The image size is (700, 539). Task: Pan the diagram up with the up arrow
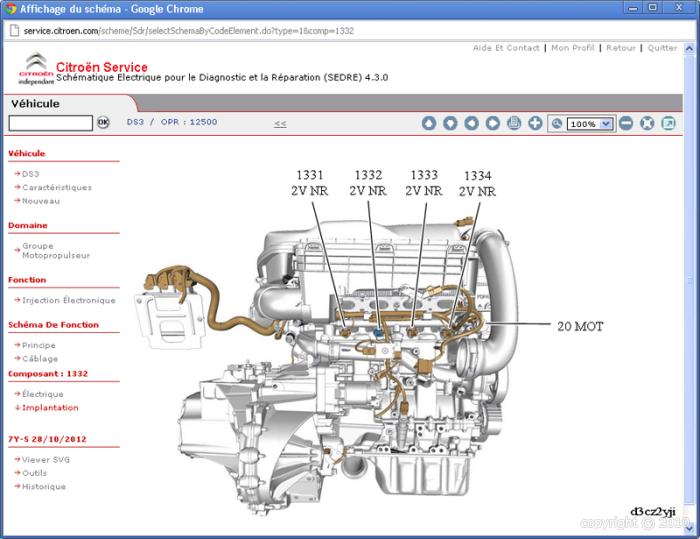click(x=429, y=123)
